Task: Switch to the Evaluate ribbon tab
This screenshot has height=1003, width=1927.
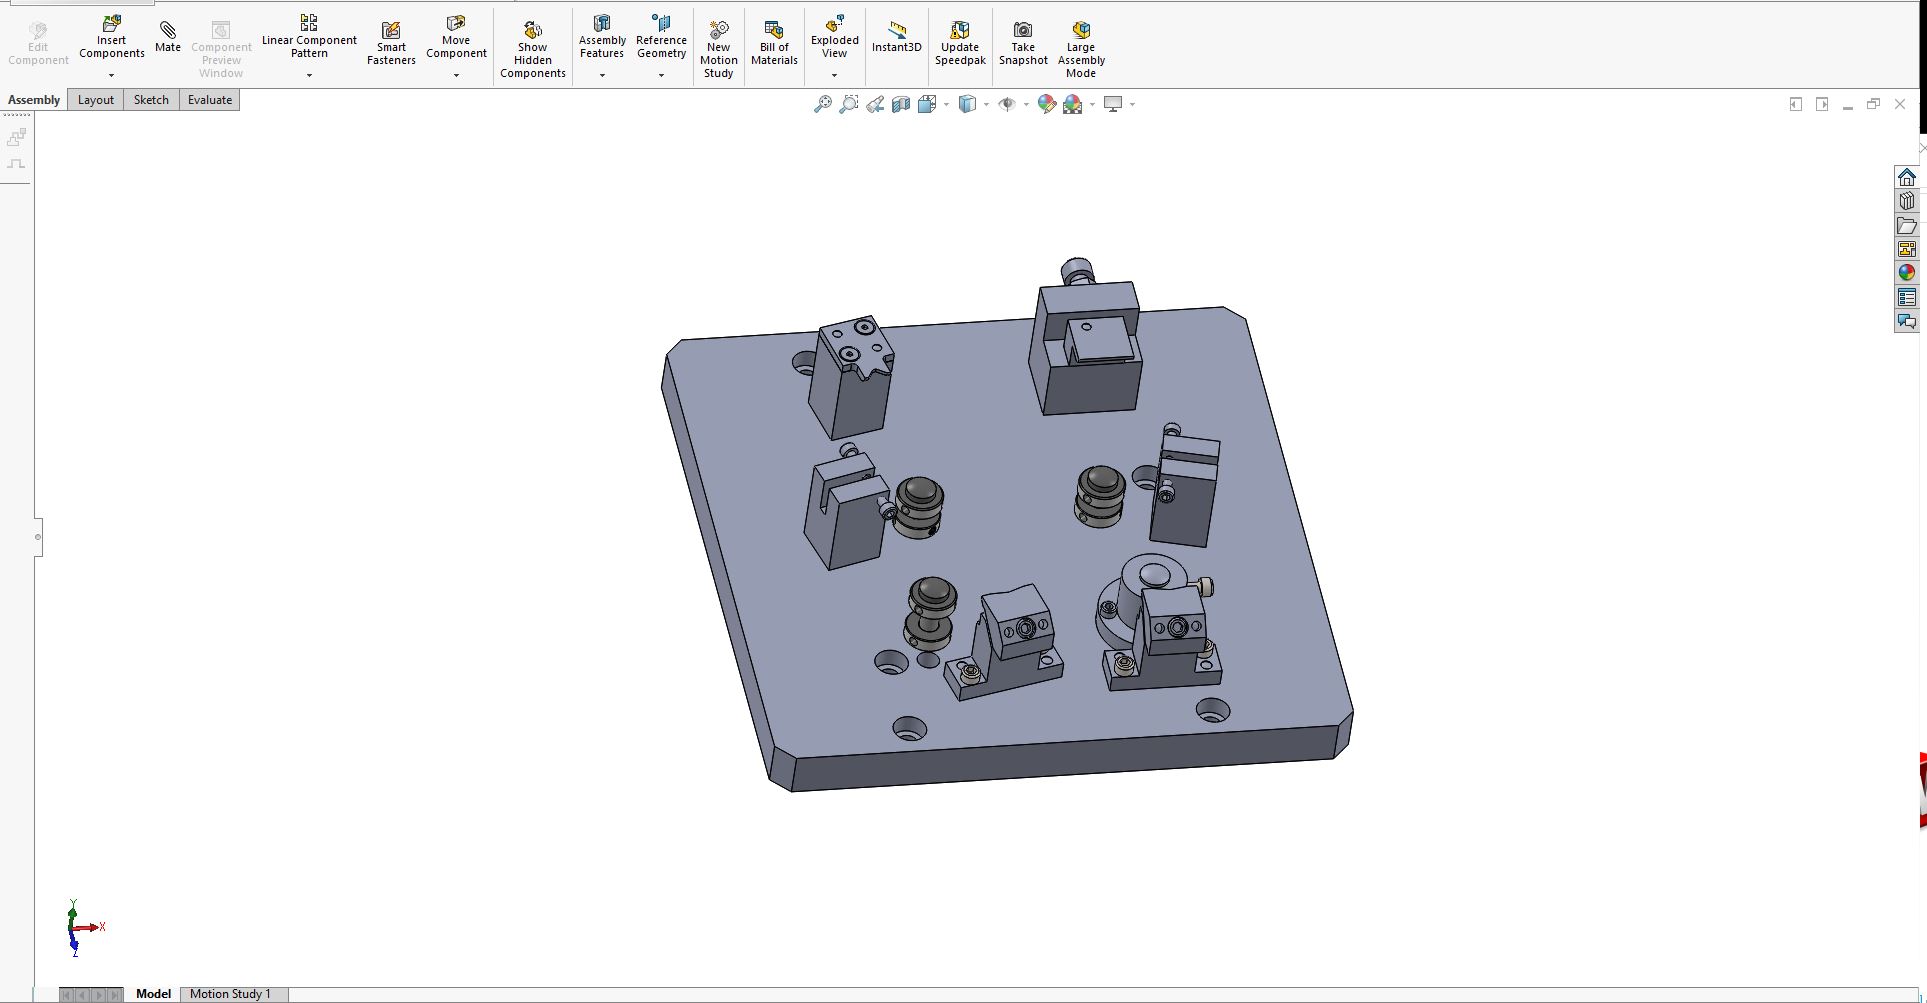Action: [x=210, y=100]
